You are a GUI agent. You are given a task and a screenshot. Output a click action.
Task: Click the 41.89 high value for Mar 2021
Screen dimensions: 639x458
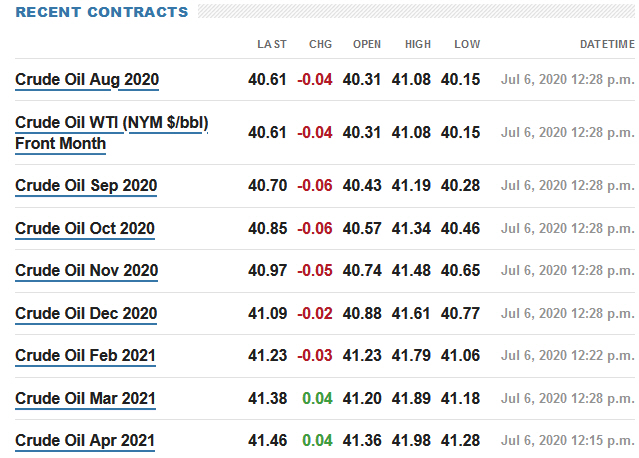[412, 399]
